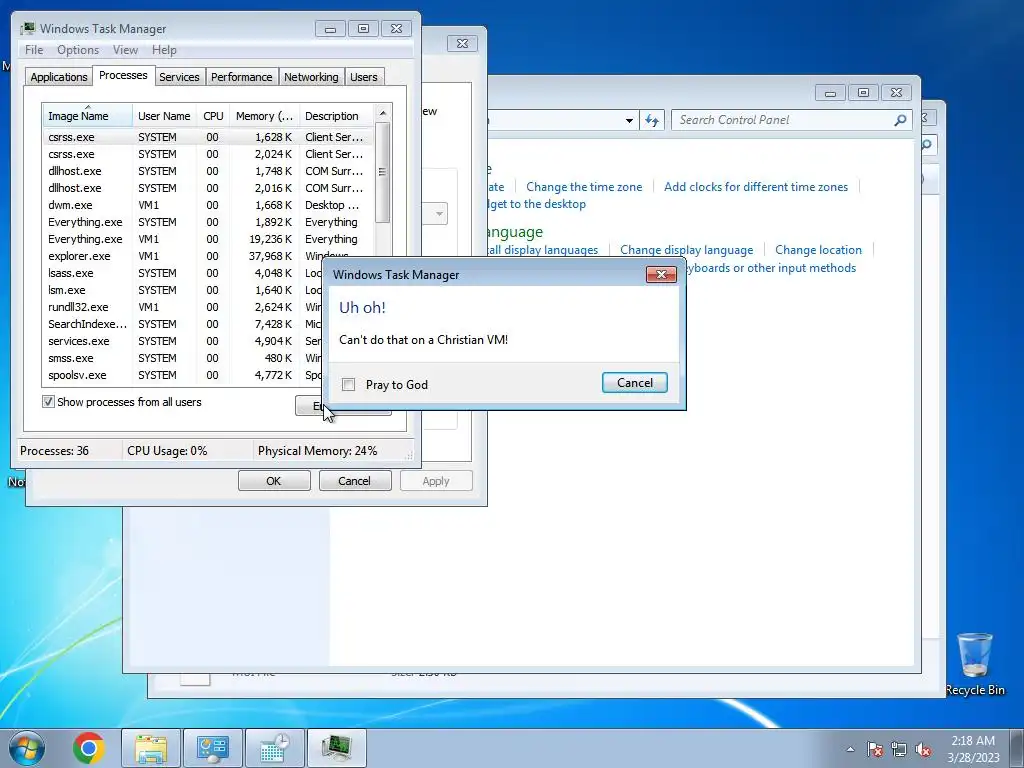Open the Action Center flag tray icon
1024x768 pixels.
click(x=875, y=749)
